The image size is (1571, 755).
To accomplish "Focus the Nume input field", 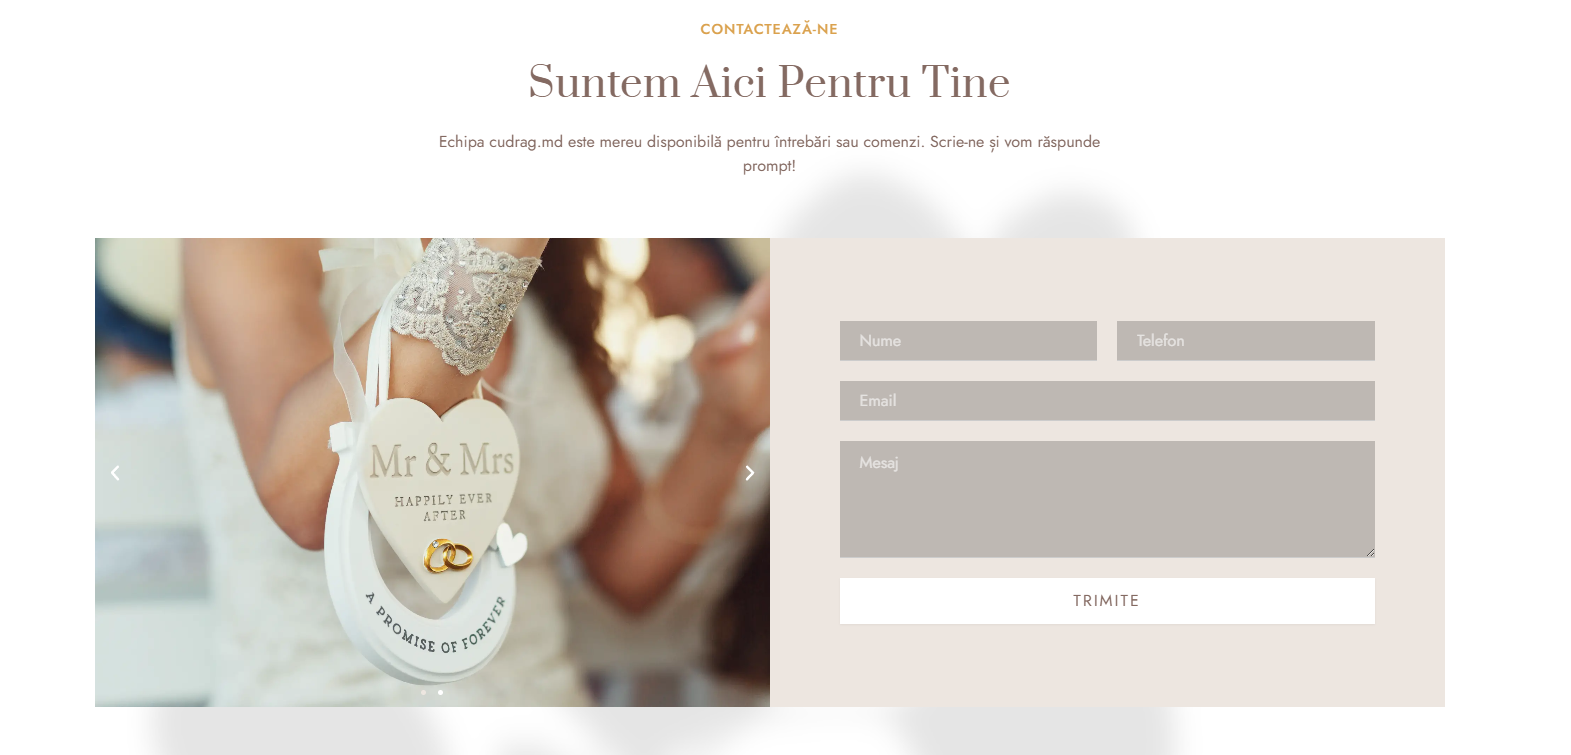I will point(968,341).
